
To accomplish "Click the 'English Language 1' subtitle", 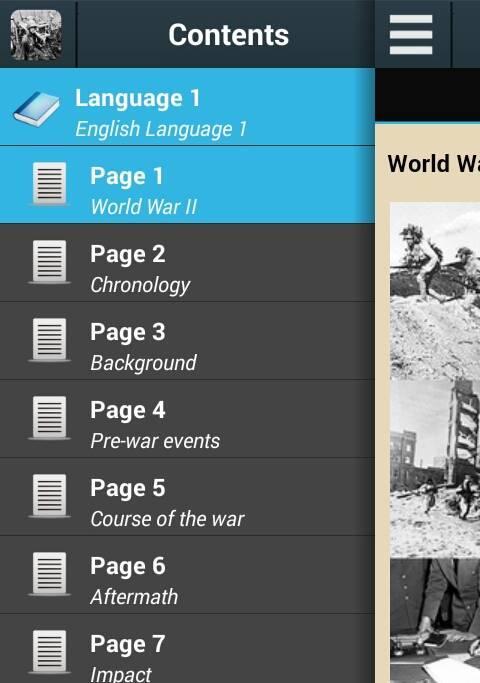I will [161, 129].
